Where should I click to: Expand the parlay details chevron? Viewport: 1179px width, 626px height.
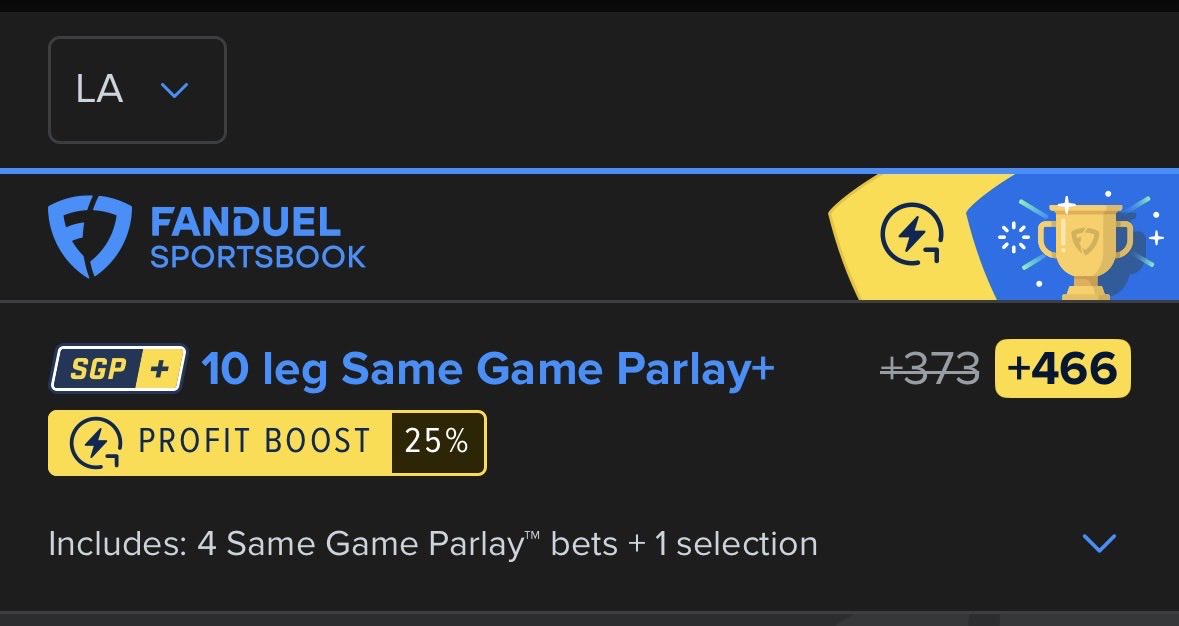(1099, 543)
